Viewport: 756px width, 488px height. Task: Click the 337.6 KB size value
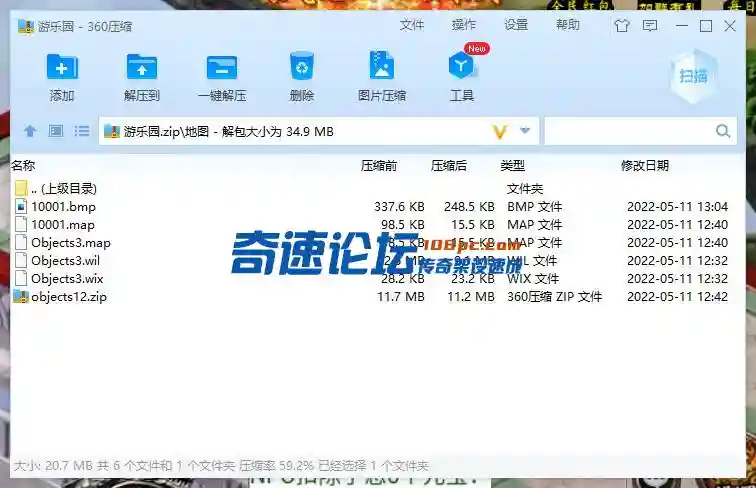[x=399, y=206]
